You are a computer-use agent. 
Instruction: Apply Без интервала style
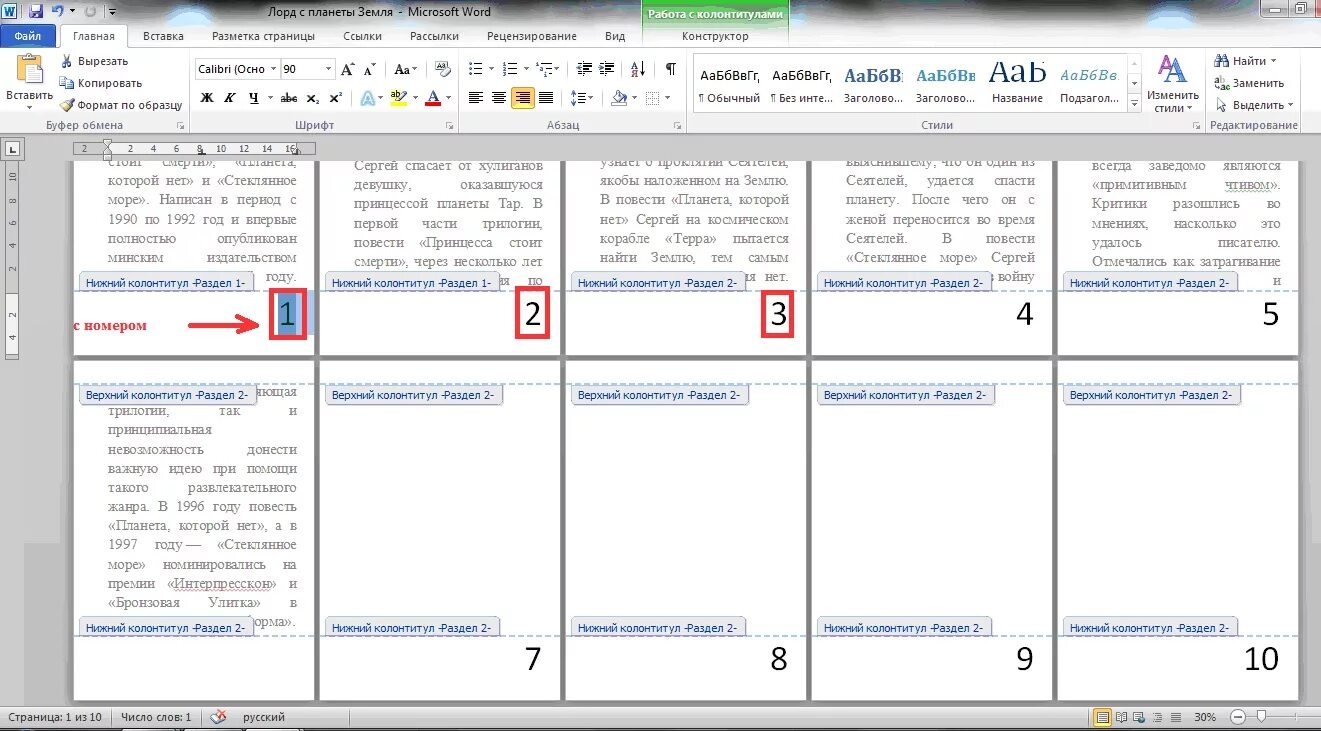pyautogui.click(x=802, y=83)
